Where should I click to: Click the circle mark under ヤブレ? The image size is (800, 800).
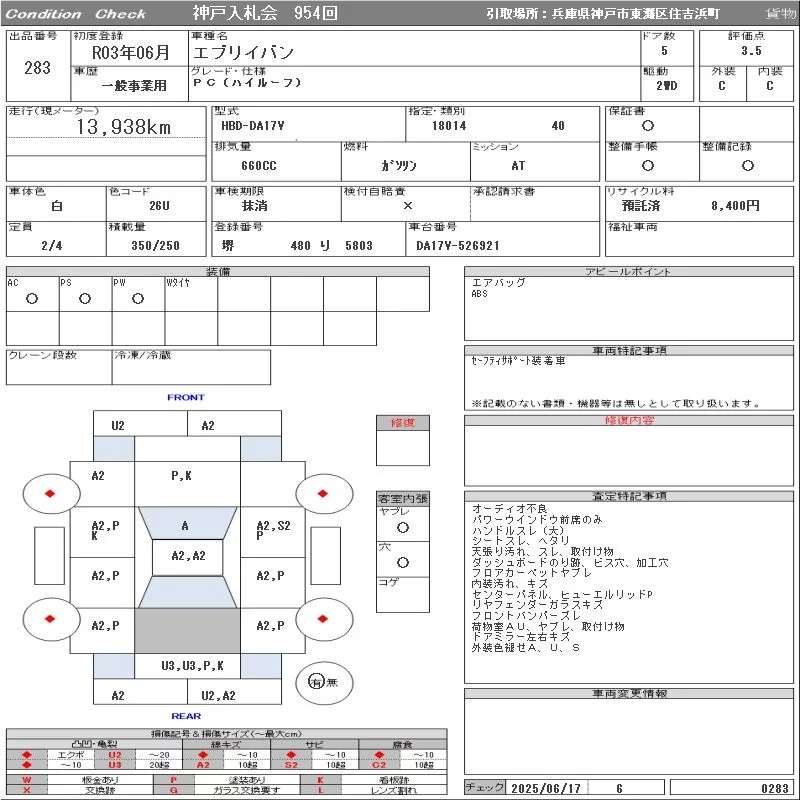[x=403, y=528]
